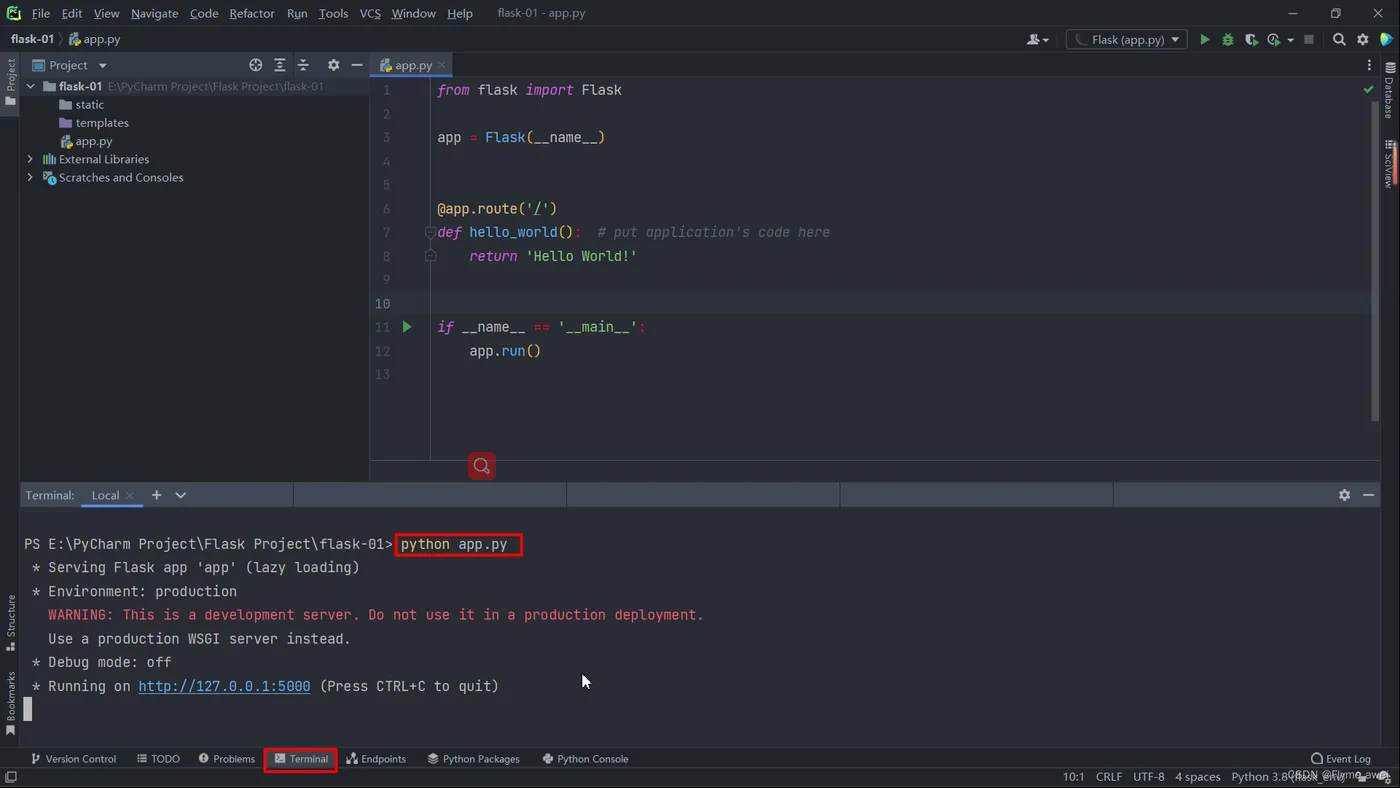Open the File menu
The width and height of the screenshot is (1400, 788).
[41, 13]
